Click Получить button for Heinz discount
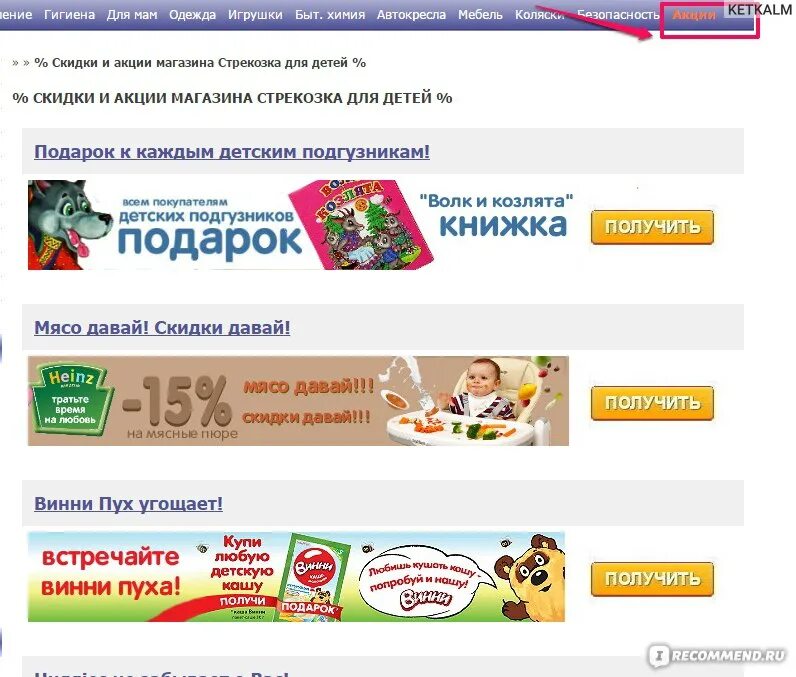 (652, 403)
